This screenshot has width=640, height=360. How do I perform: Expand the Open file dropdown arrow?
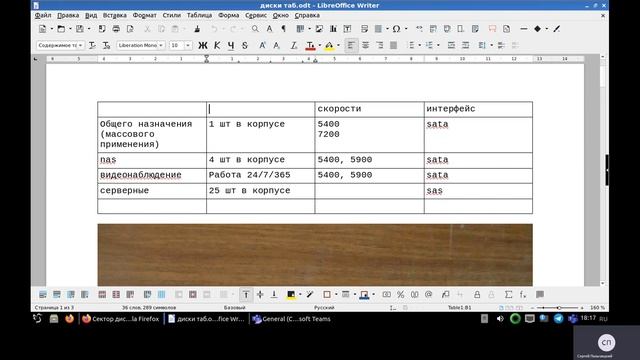click(x=70, y=29)
